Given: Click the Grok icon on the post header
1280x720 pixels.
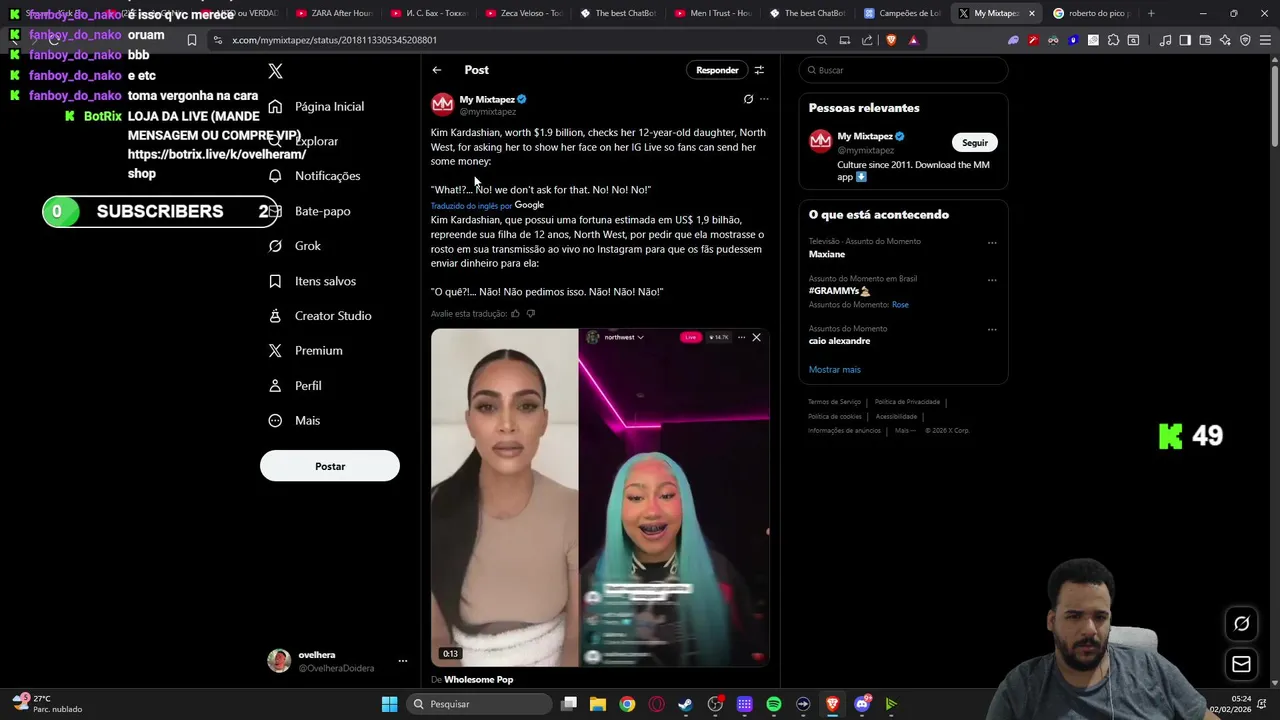Looking at the screenshot, I should click(748, 99).
